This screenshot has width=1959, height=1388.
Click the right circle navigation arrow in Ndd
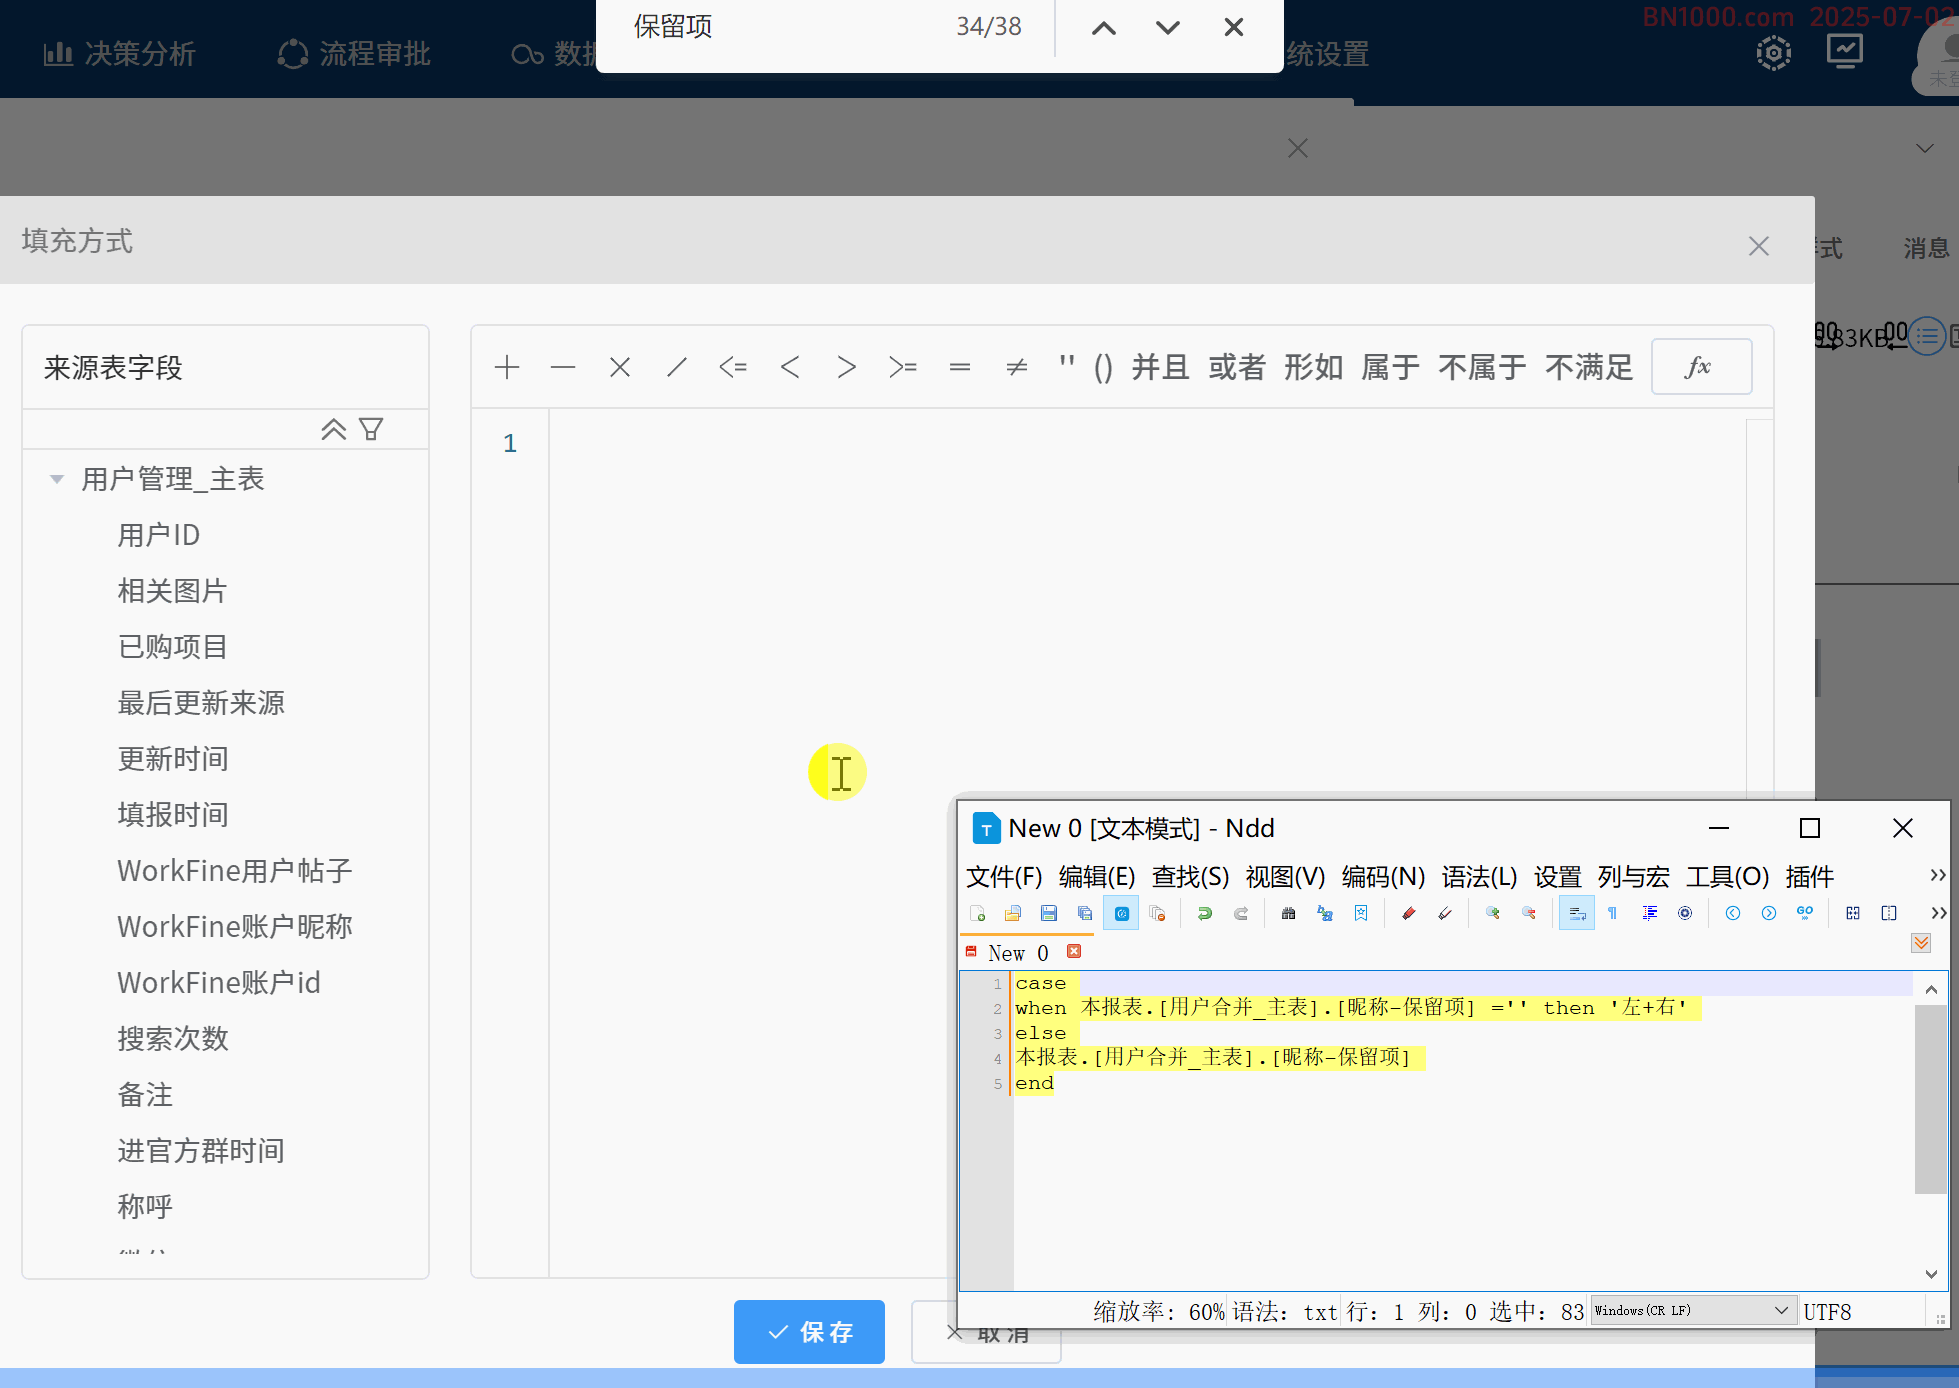1769,913
